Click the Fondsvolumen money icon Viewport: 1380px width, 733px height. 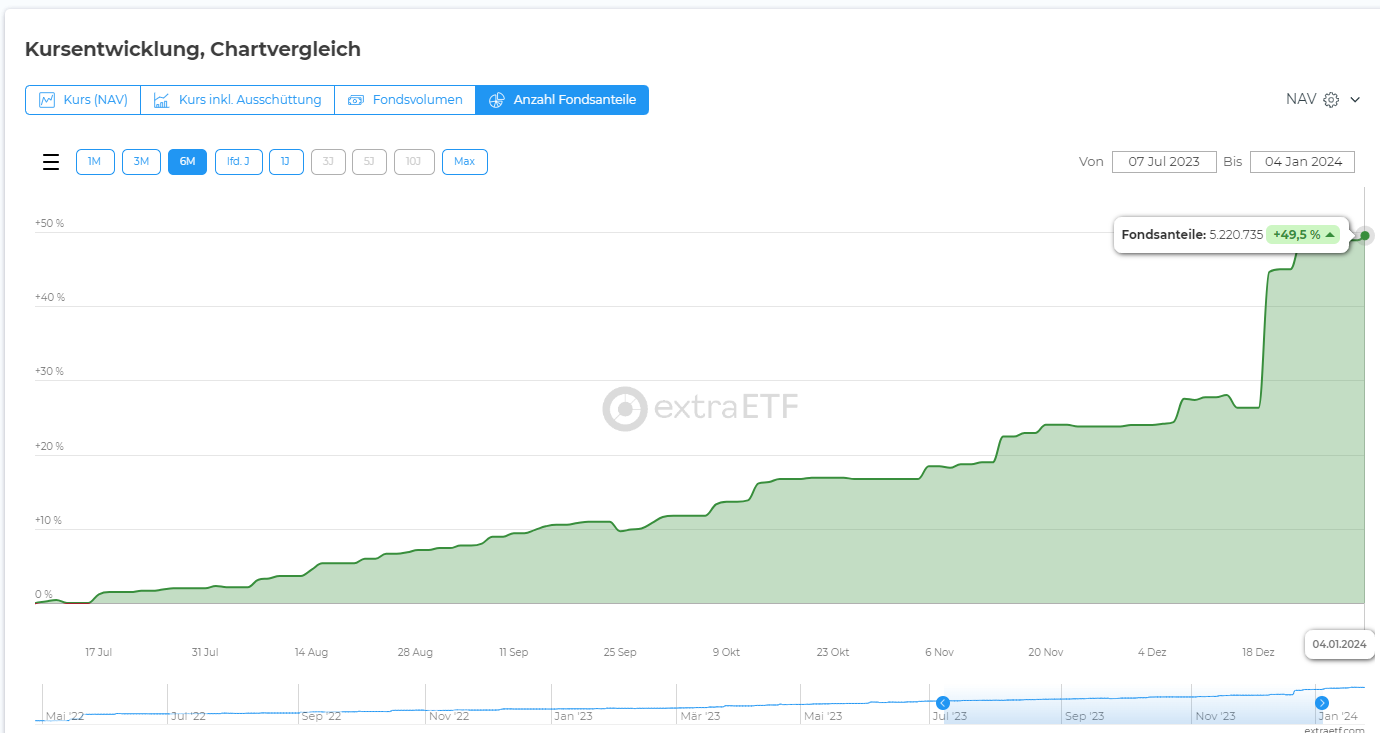(x=356, y=100)
